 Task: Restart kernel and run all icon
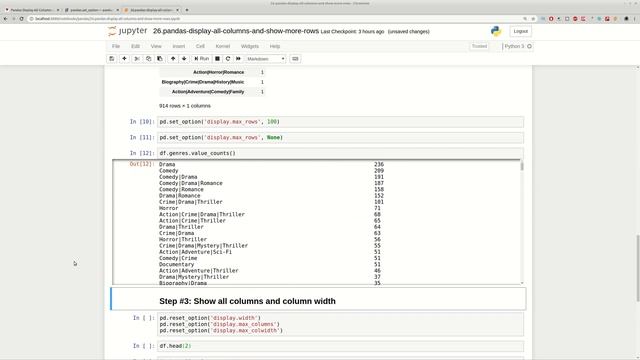tap(238, 59)
